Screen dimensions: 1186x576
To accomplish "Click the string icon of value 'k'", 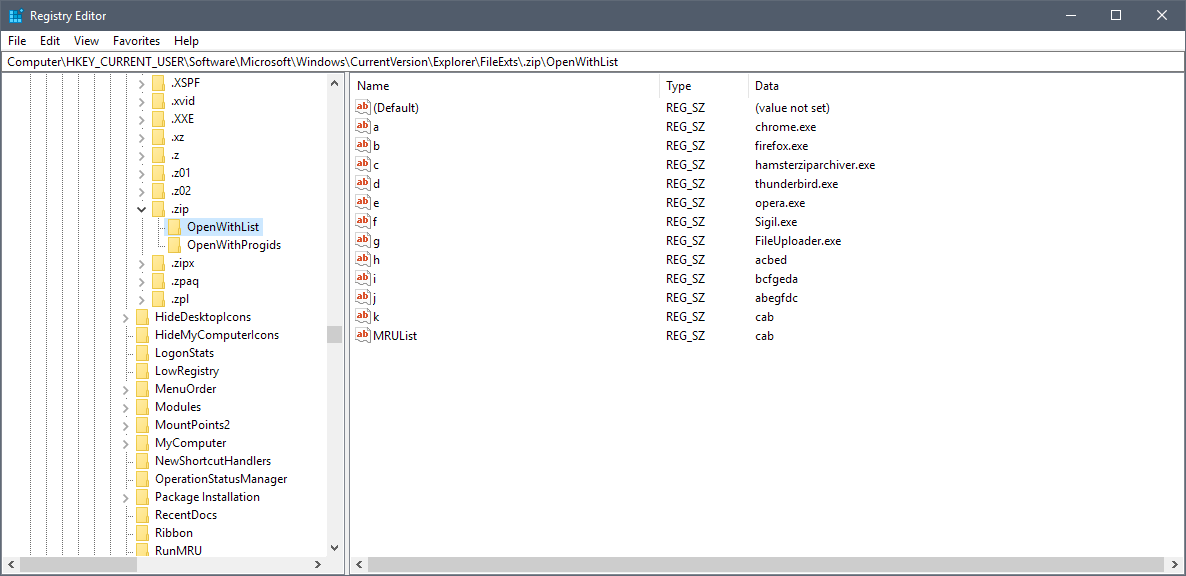I will pos(363,316).
